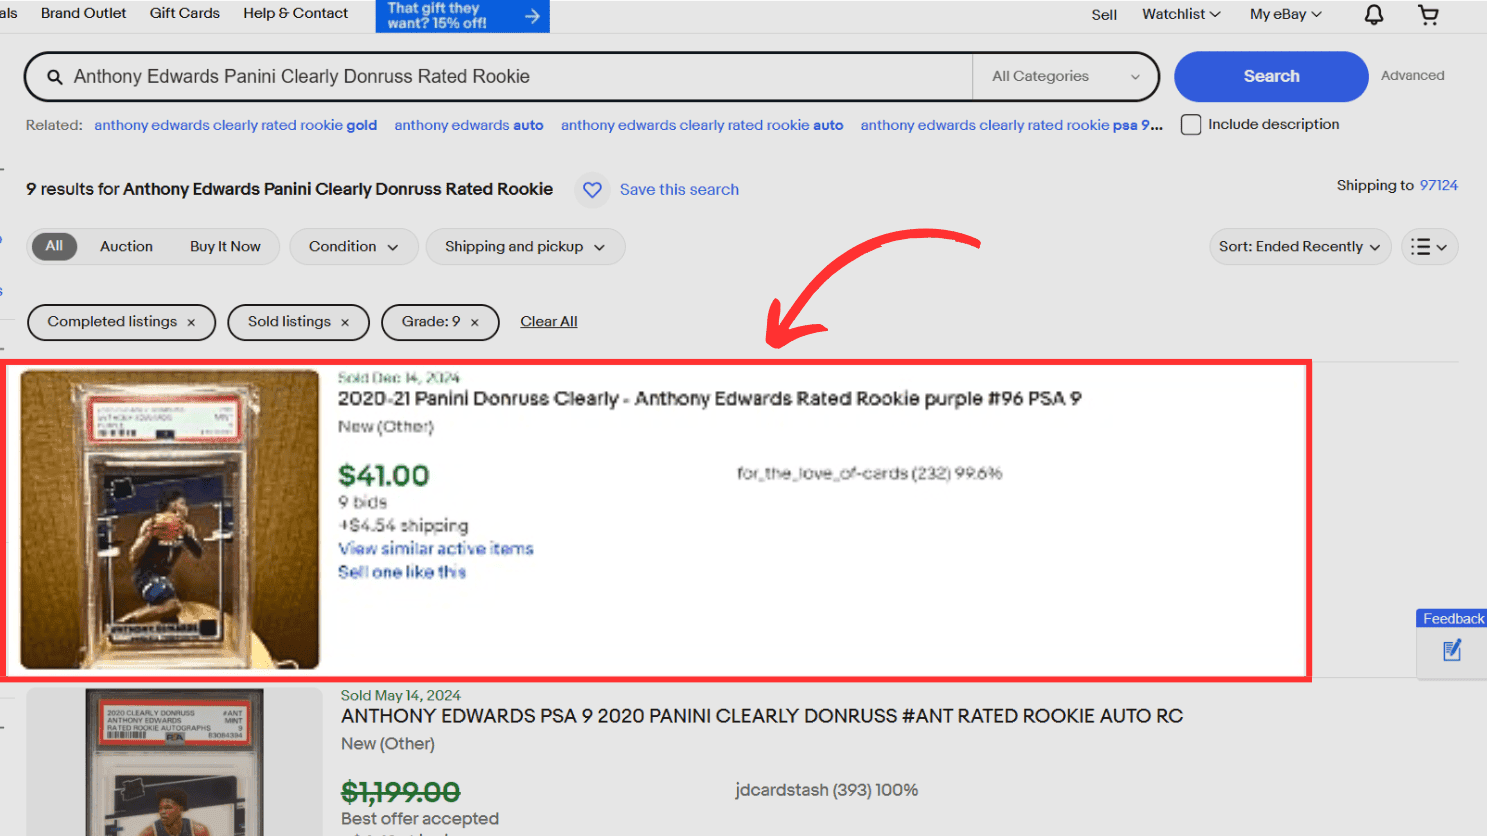Open the list view options dropdown

tap(1429, 247)
